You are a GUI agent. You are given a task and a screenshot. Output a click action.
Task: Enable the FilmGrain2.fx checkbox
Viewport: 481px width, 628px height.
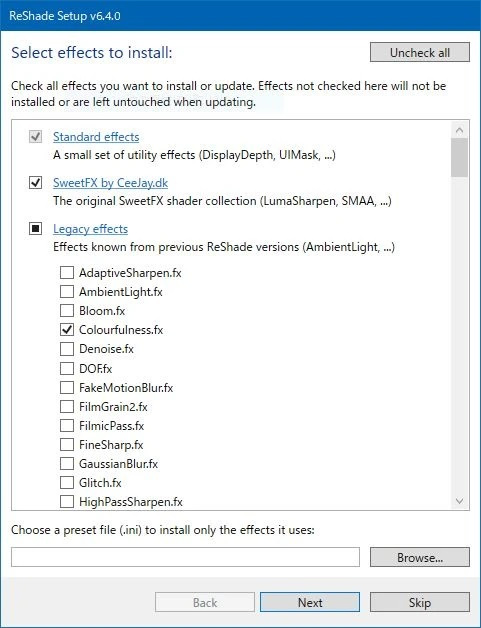(67, 407)
